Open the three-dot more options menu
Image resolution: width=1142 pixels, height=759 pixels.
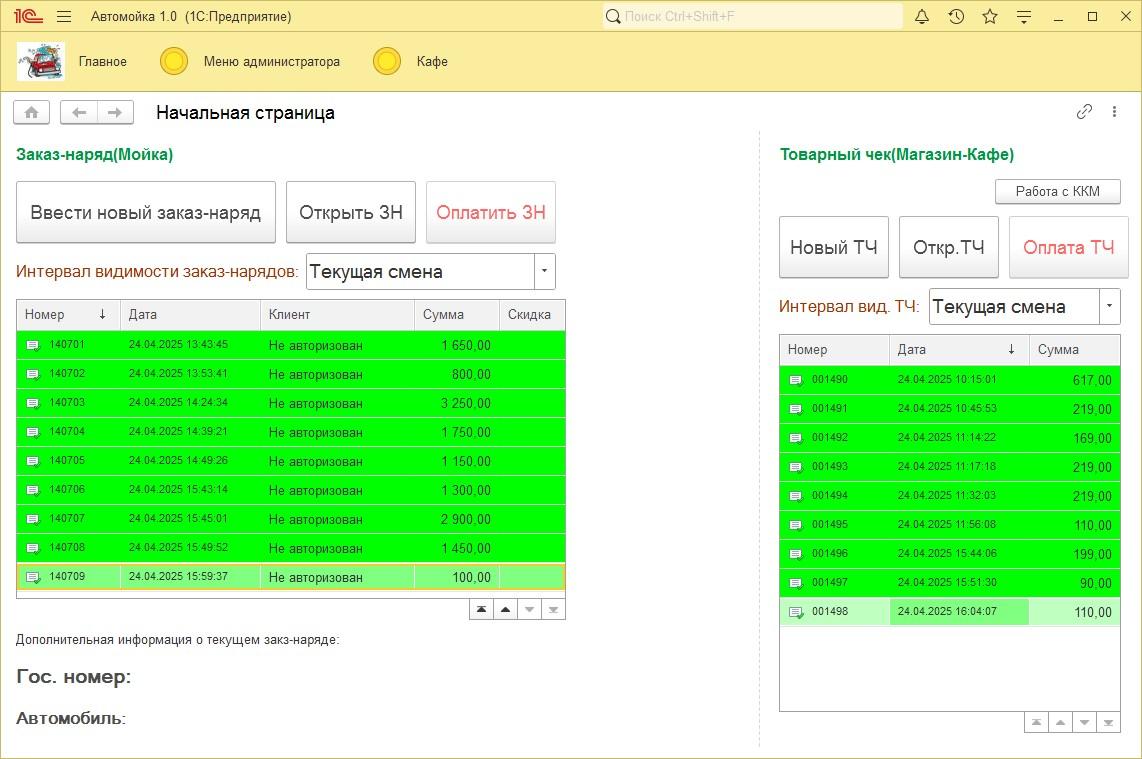(x=1114, y=112)
